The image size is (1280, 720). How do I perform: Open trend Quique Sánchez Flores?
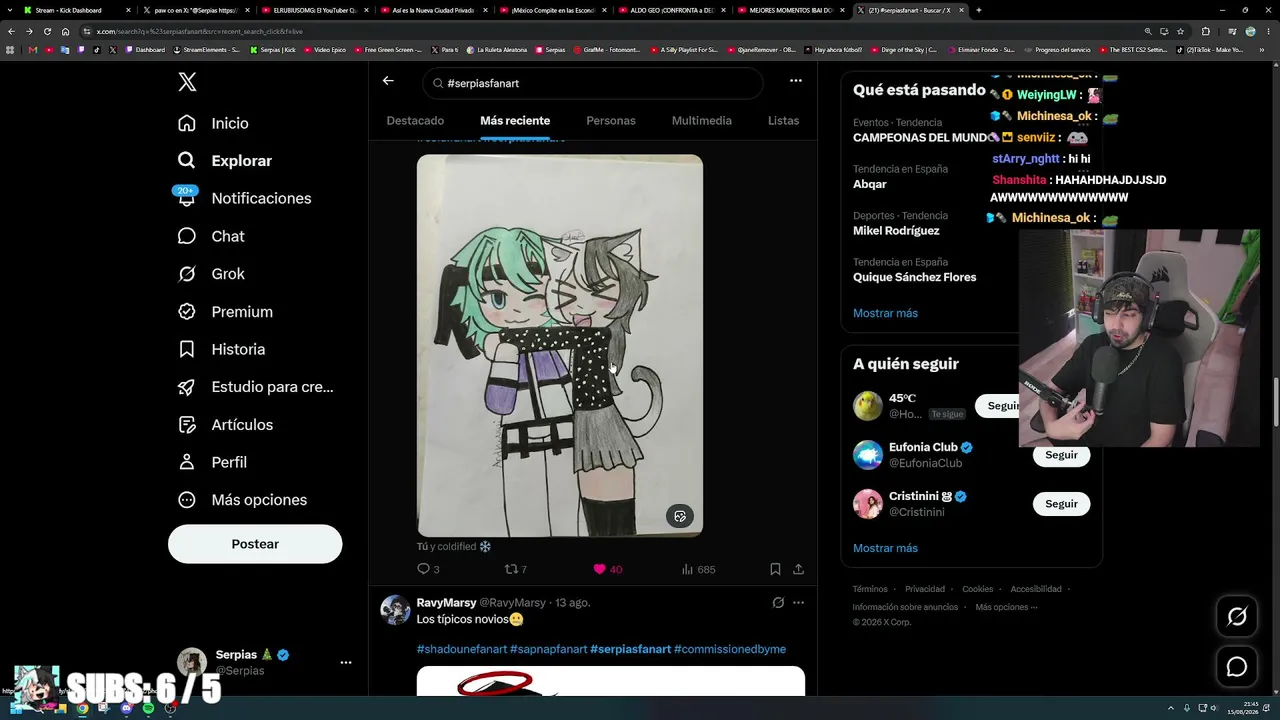(x=915, y=277)
